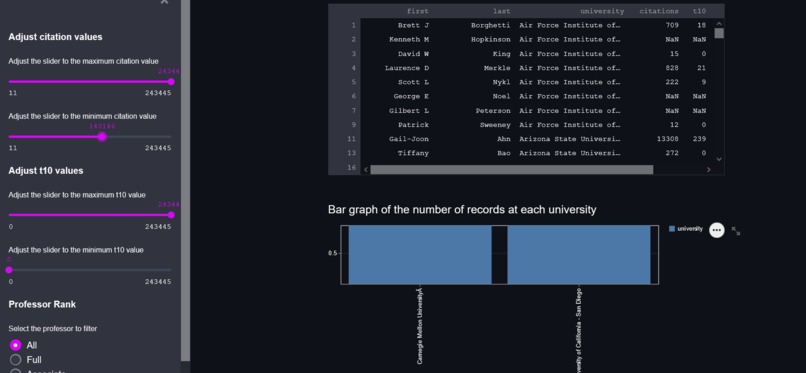806x373 pixels.
Task: Select the university cell in Tiffany's row
Action: pyautogui.click(x=570, y=153)
